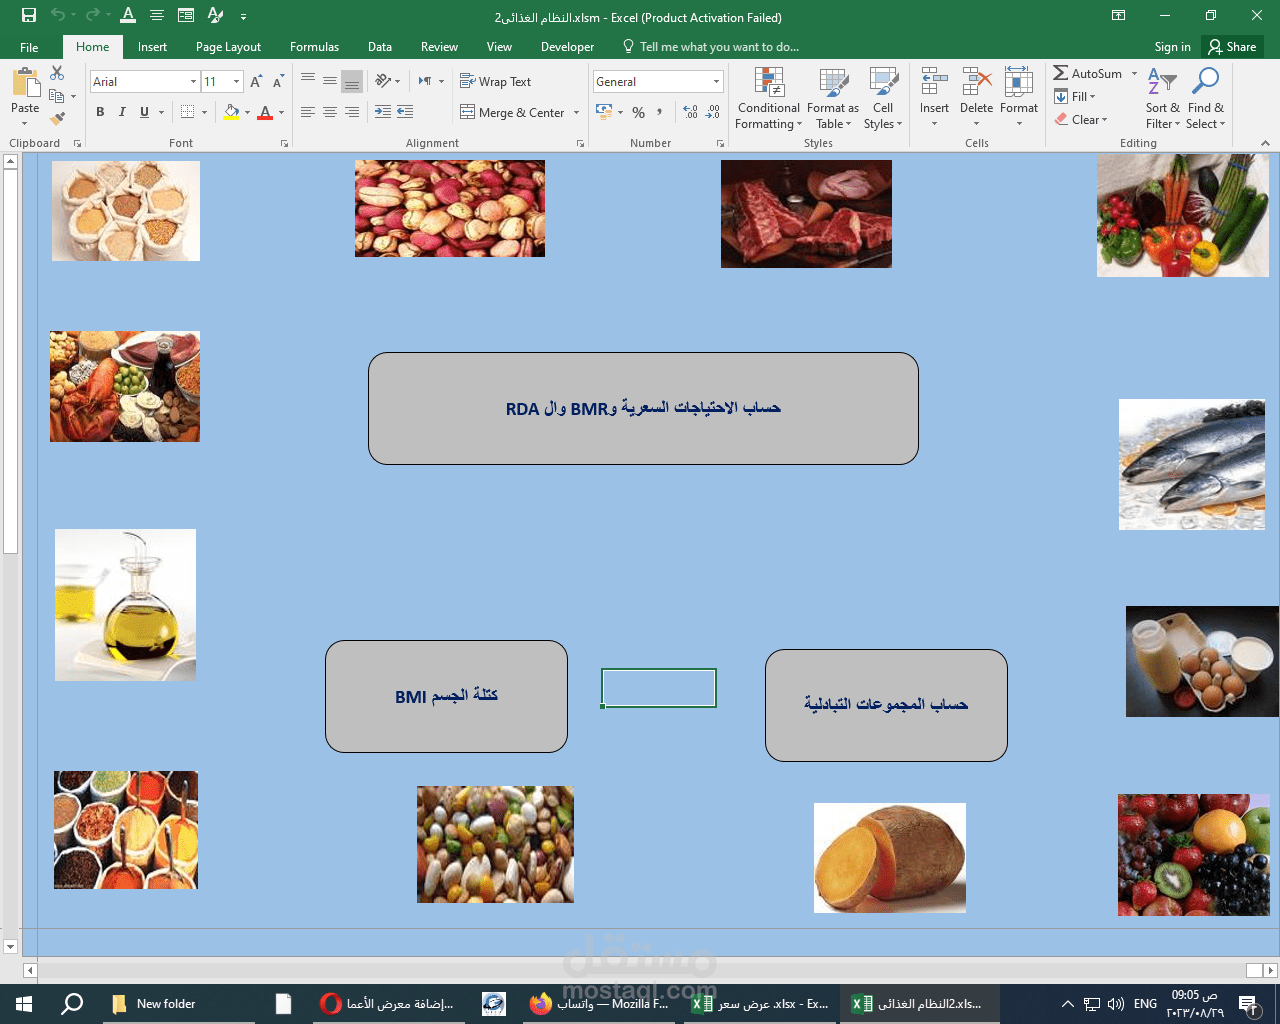Click the Delete cells icon
Image resolution: width=1280 pixels, height=1024 pixels.
pyautogui.click(x=976, y=83)
